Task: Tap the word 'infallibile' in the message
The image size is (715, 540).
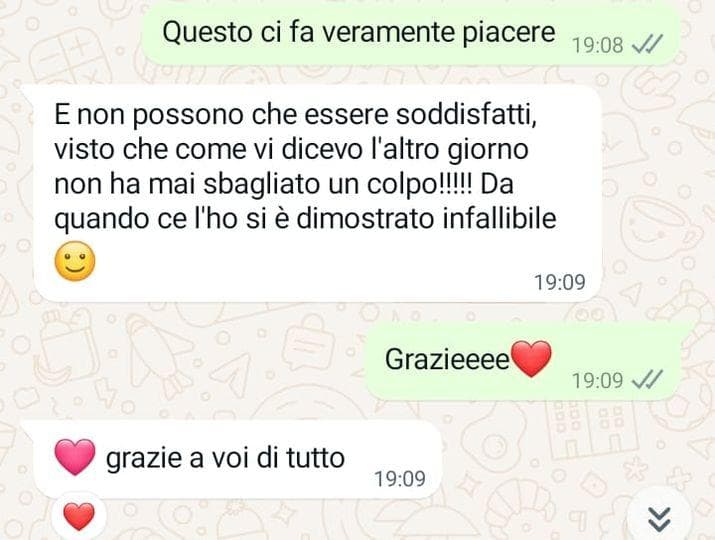Action: (499, 218)
